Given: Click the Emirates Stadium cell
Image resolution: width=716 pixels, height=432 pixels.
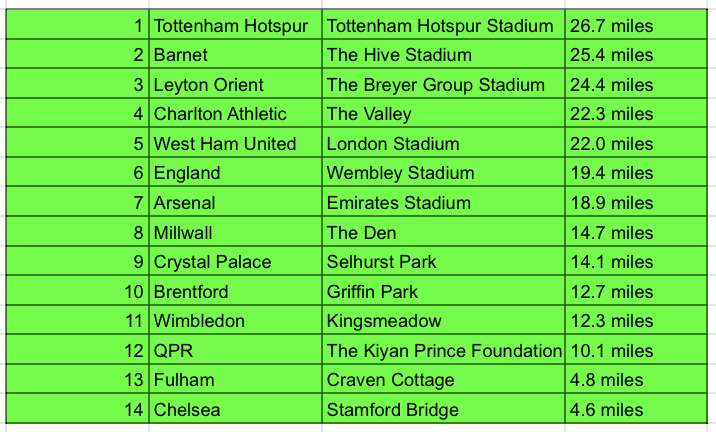Looking at the screenshot, I should [x=443, y=202].
